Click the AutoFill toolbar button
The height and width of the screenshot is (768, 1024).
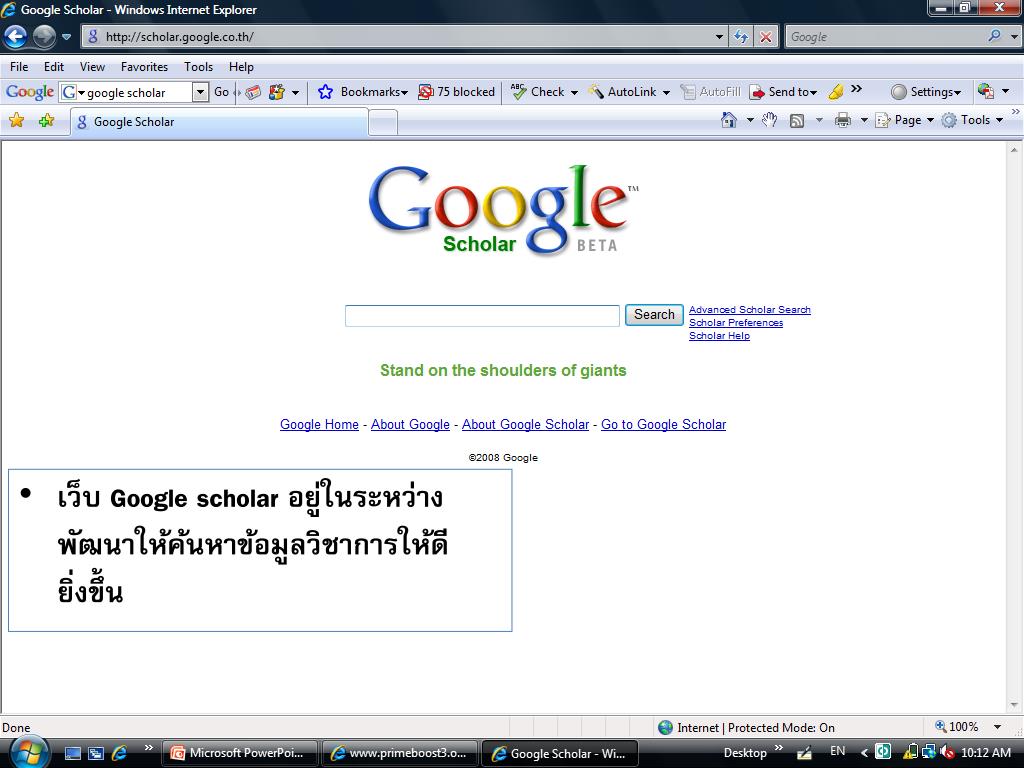point(711,92)
